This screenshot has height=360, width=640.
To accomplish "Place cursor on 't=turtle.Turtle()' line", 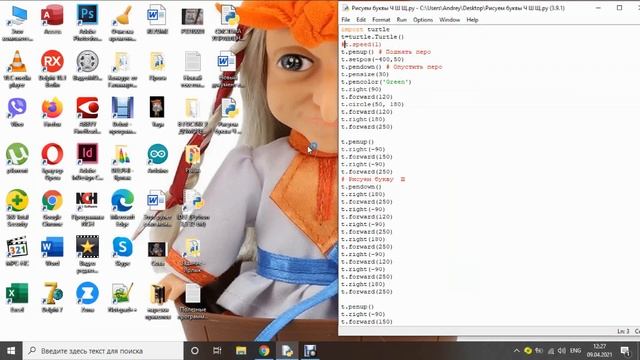I will coord(372,37).
